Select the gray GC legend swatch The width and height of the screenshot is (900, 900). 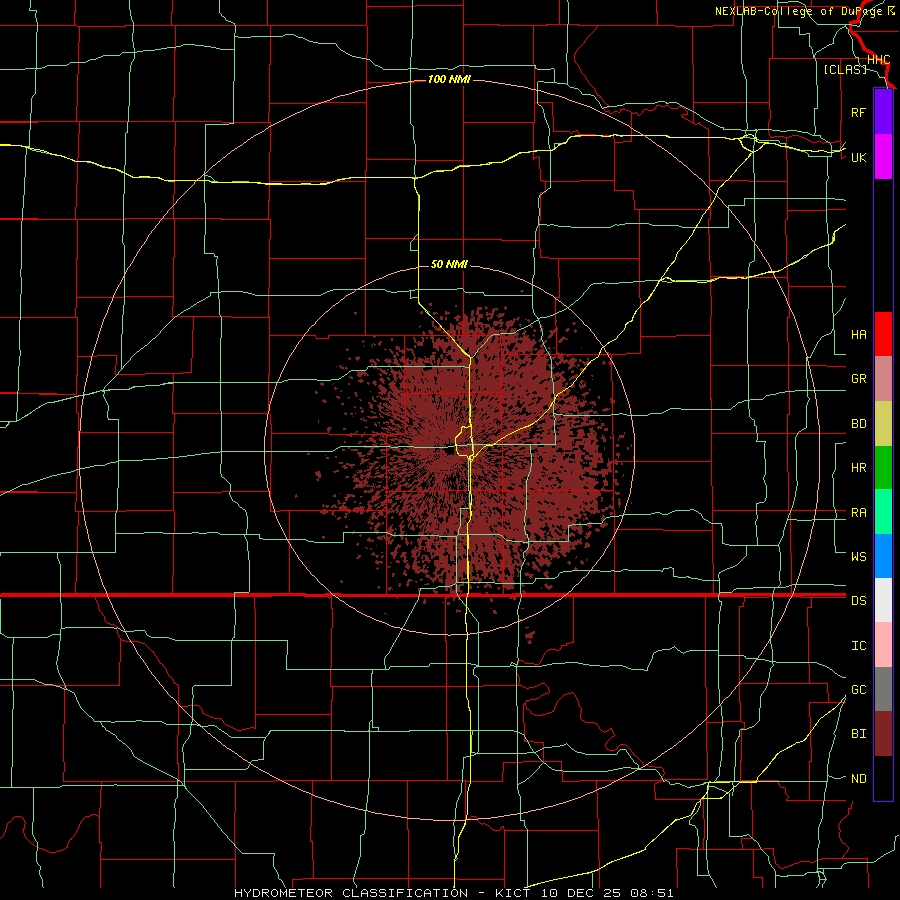pyautogui.click(x=883, y=689)
